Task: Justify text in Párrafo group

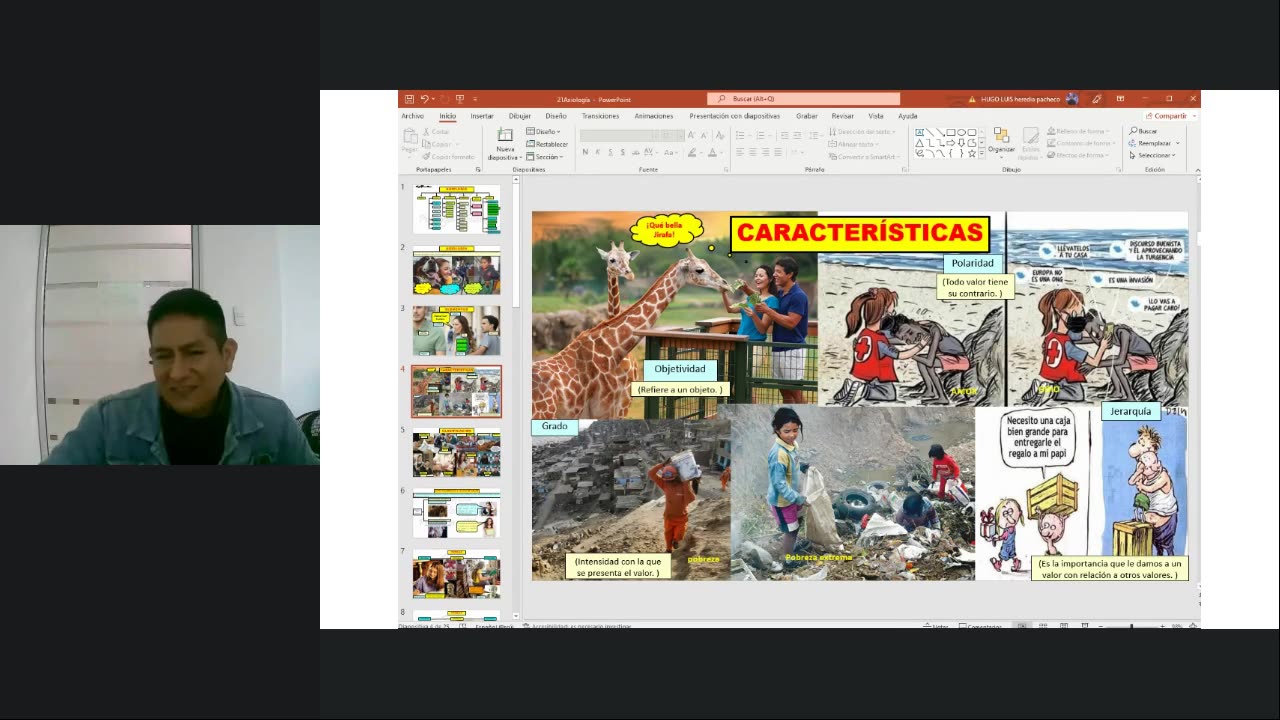Action: (778, 152)
